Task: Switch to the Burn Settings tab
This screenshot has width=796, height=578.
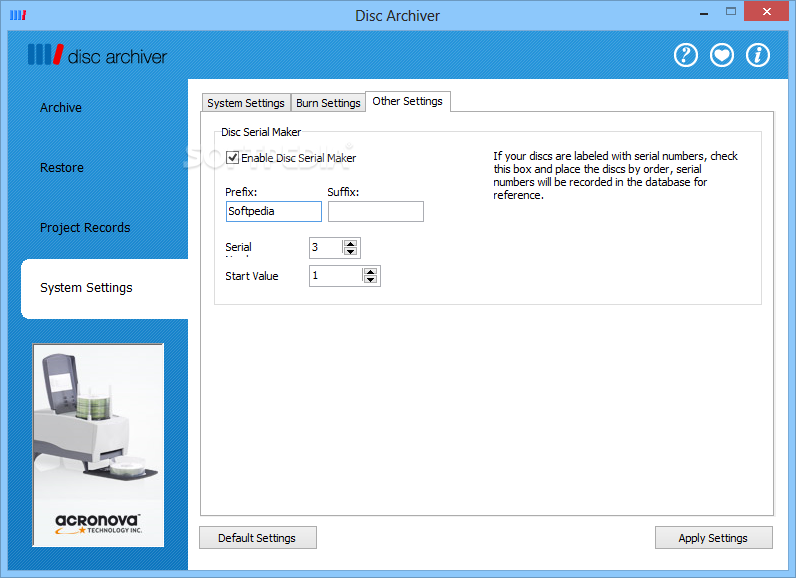Action: [328, 103]
